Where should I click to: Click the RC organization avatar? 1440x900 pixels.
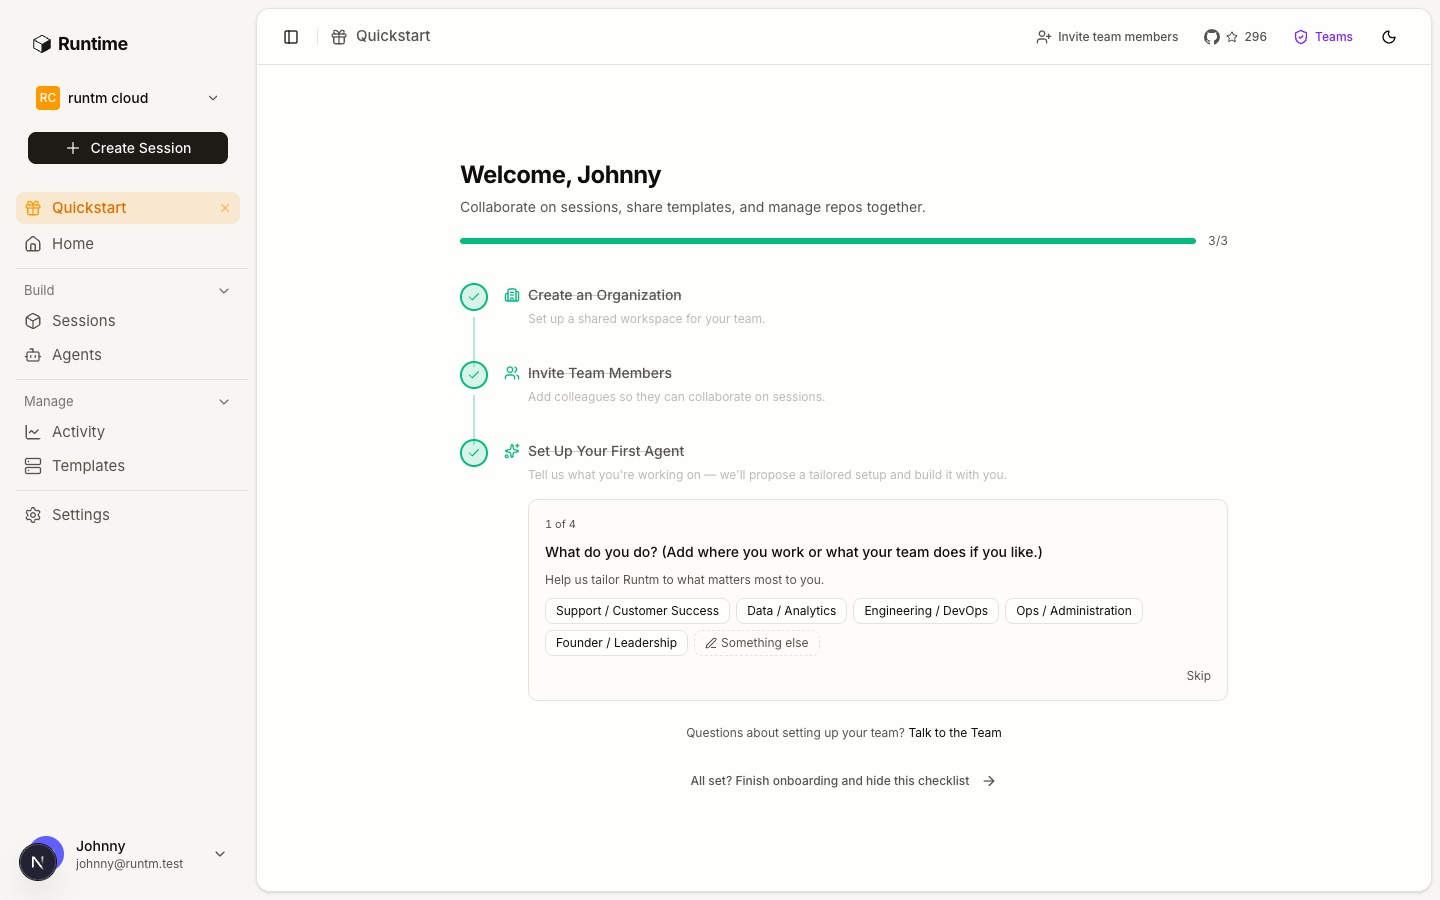pyautogui.click(x=48, y=98)
